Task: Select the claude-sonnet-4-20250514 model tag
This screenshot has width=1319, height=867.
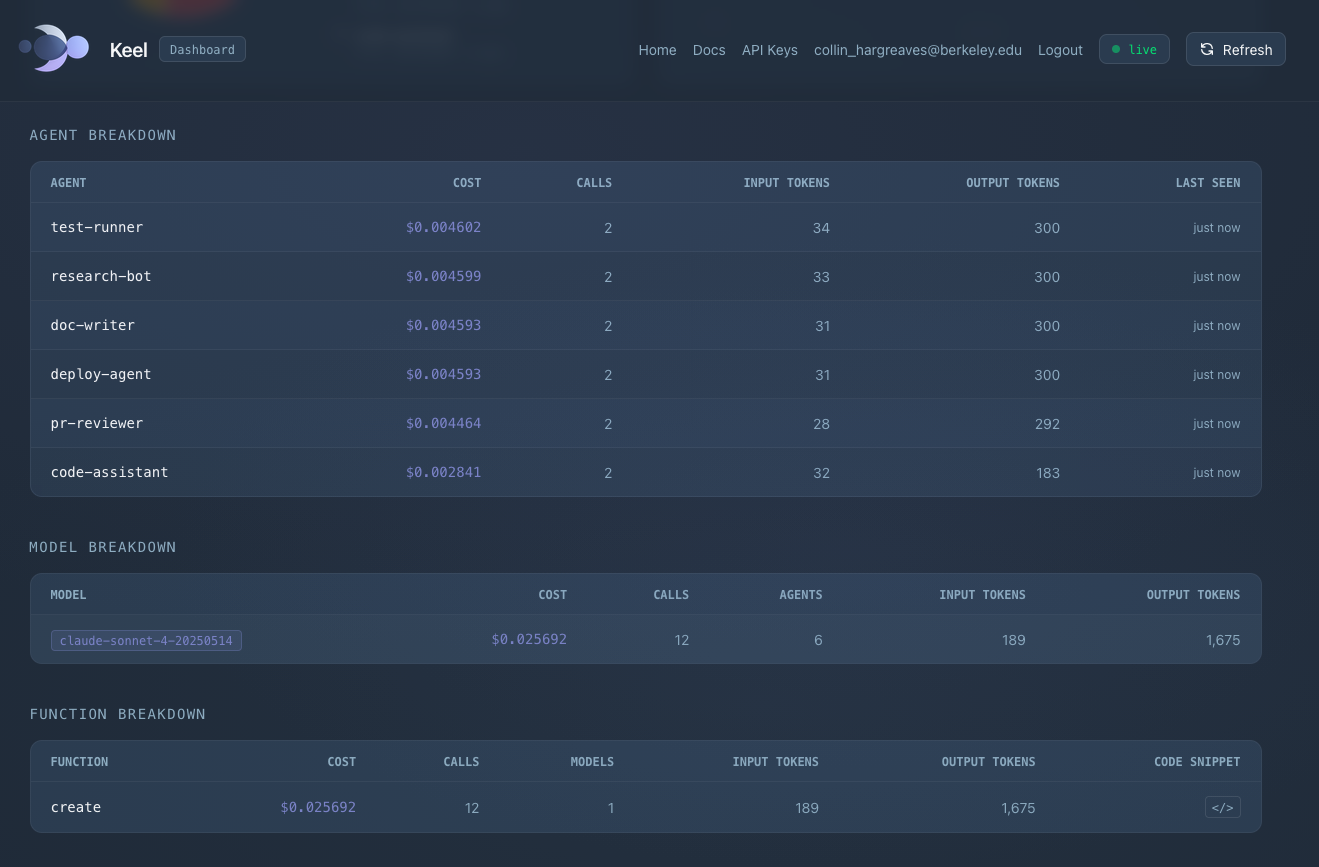Action: tap(146, 640)
